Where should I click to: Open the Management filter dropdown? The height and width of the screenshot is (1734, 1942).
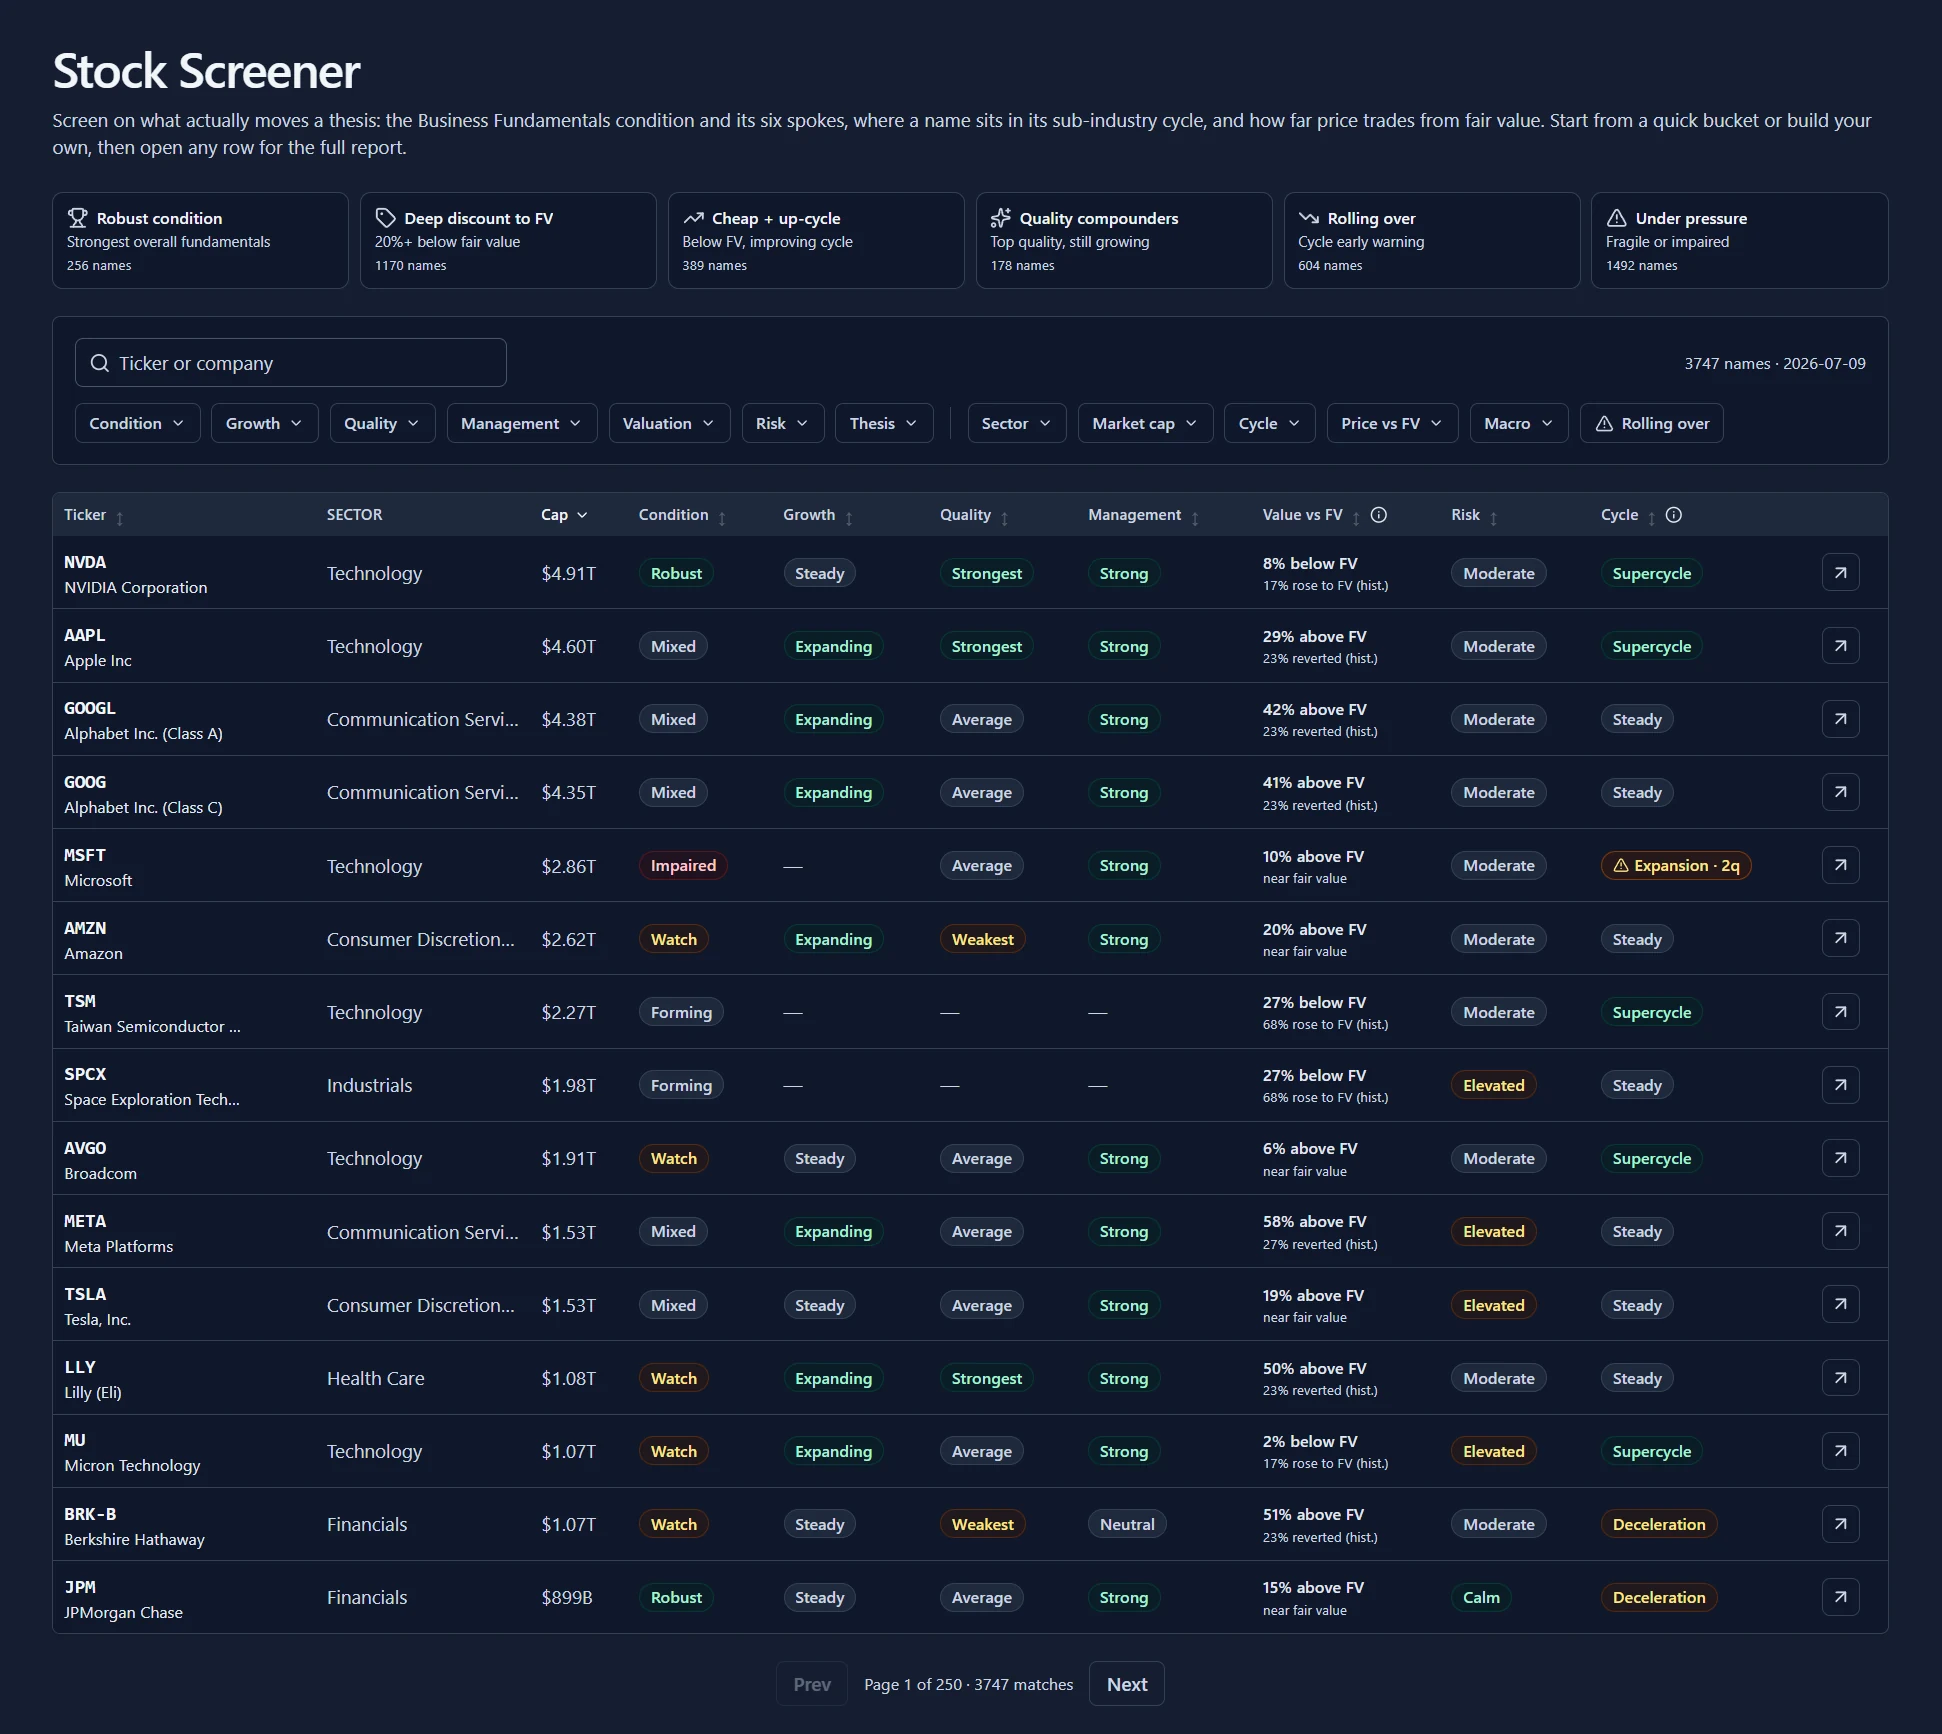pyautogui.click(x=521, y=423)
